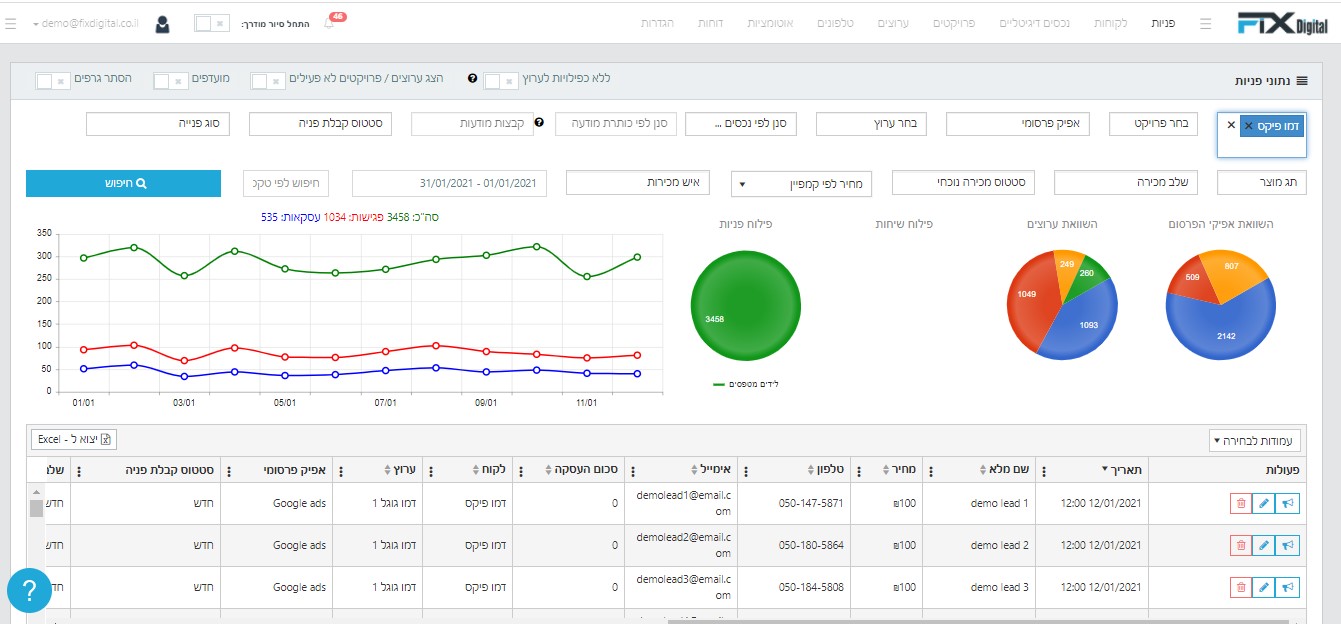
Task: Click the blue help question mark bubble
Action: tap(29, 591)
